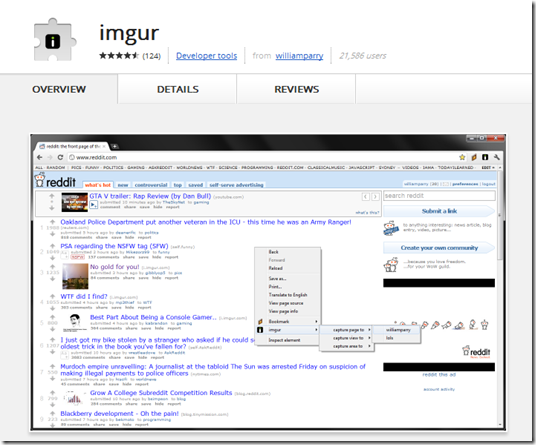Open the Developer tools category link
The height and width of the screenshot is (445, 536).
point(206,56)
